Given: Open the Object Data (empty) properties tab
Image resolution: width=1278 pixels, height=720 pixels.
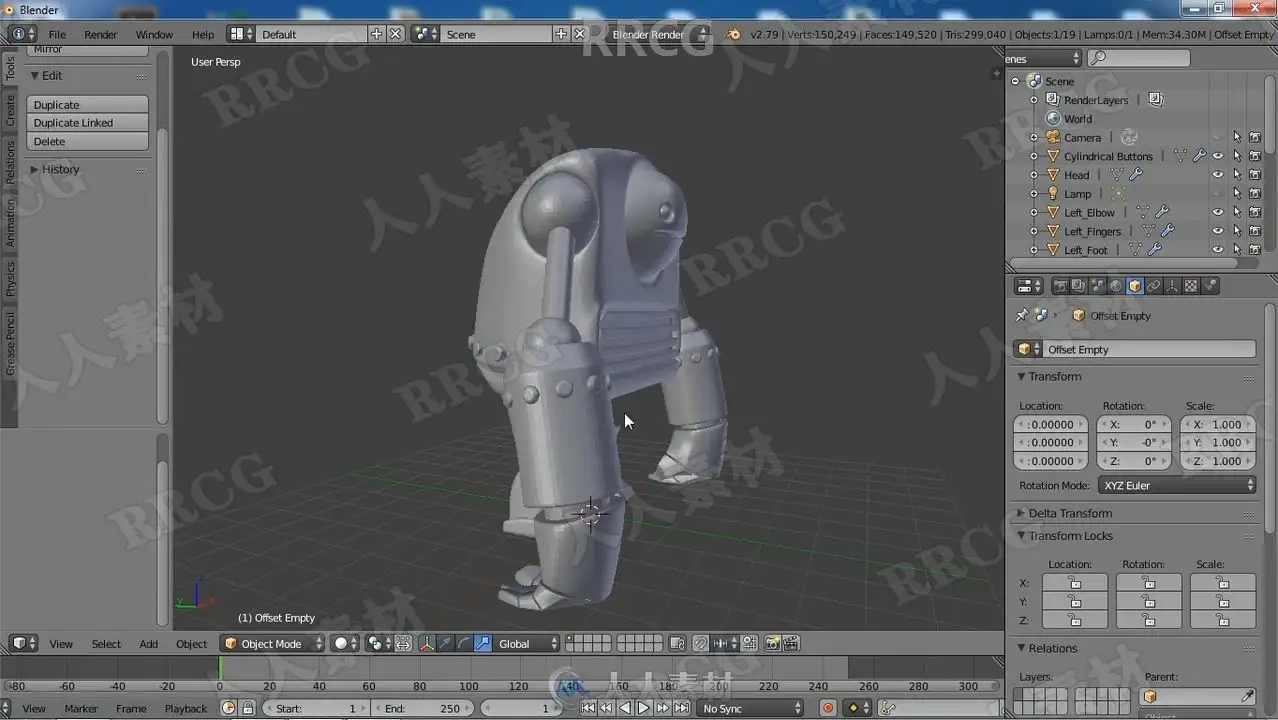Looking at the screenshot, I should pos(1173,286).
